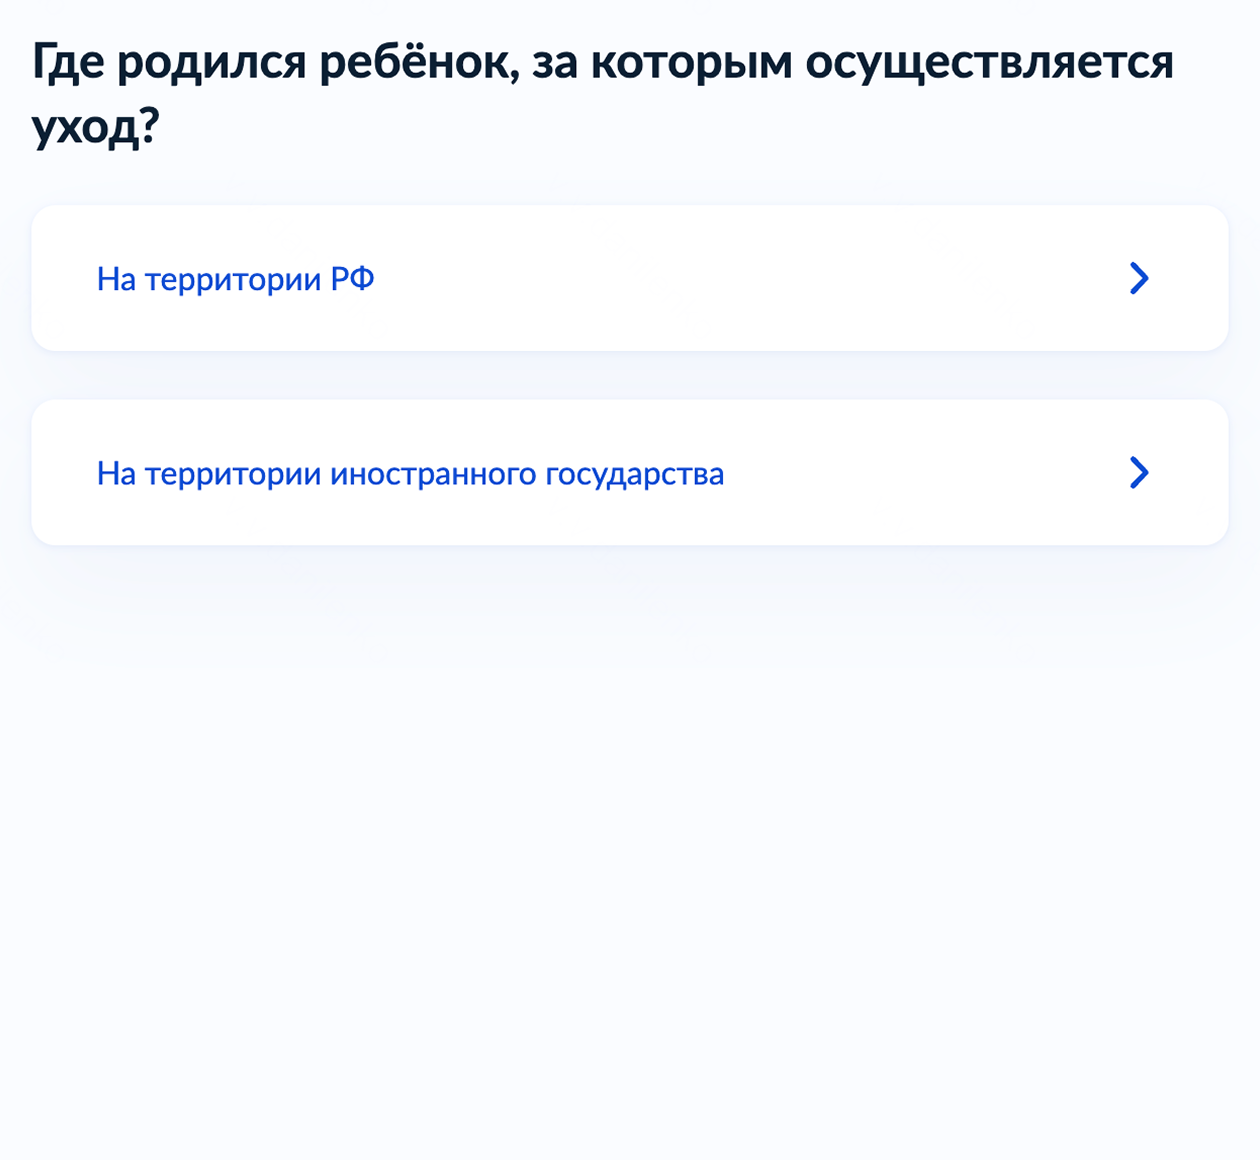Click the chevron beside «На территории РФ»
The image size is (1260, 1160).
(x=1139, y=278)
